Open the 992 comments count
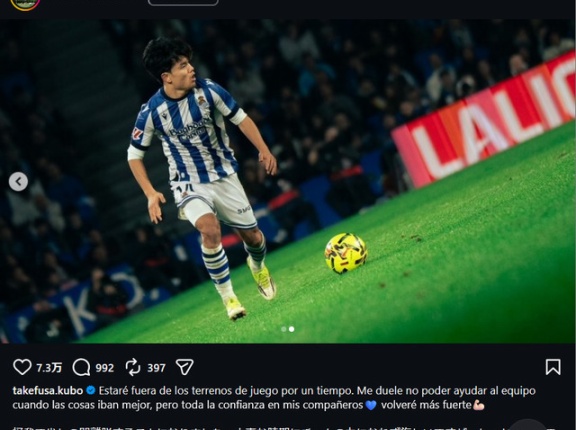 105,368
